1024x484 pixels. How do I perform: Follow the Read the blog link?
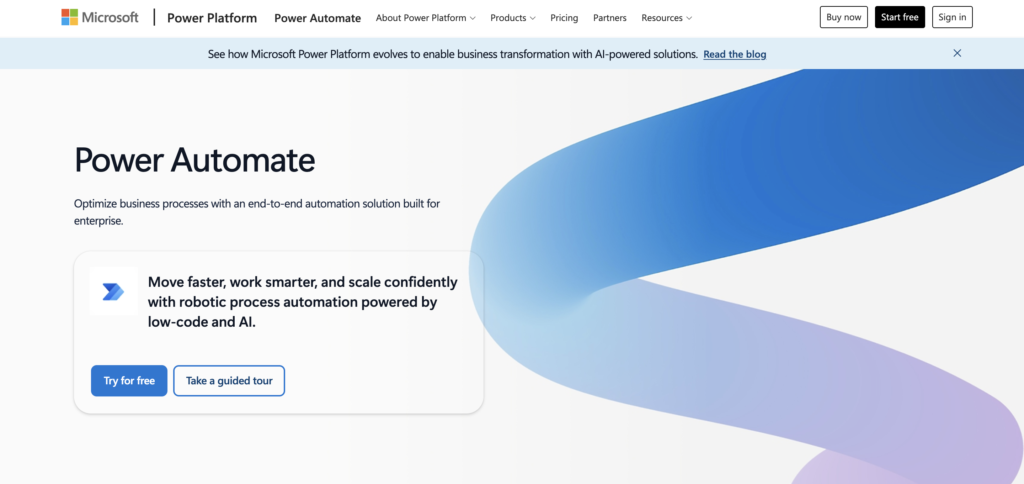pyautogui.click(x=735, y=54)
